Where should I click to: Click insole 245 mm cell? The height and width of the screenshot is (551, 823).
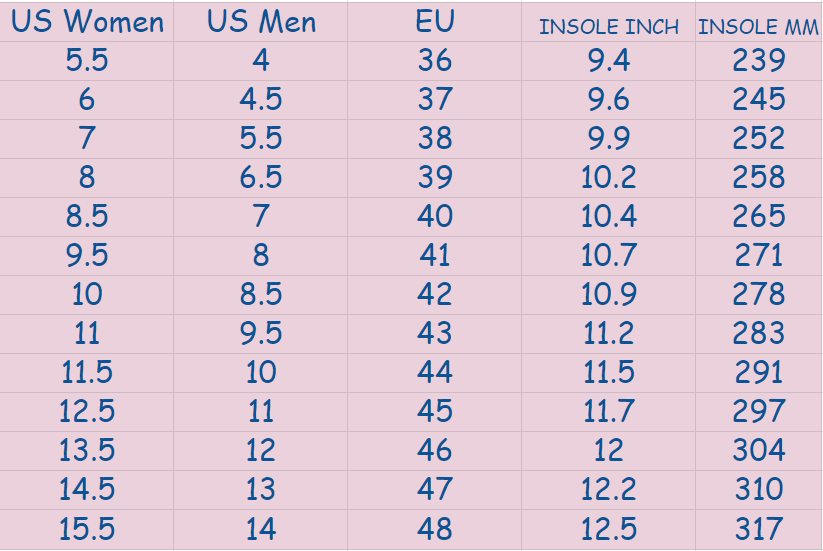758,100
